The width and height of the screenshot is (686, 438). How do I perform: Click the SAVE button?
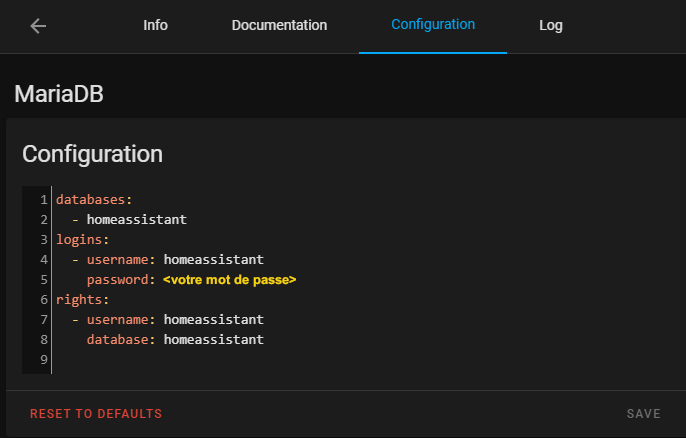644,414
